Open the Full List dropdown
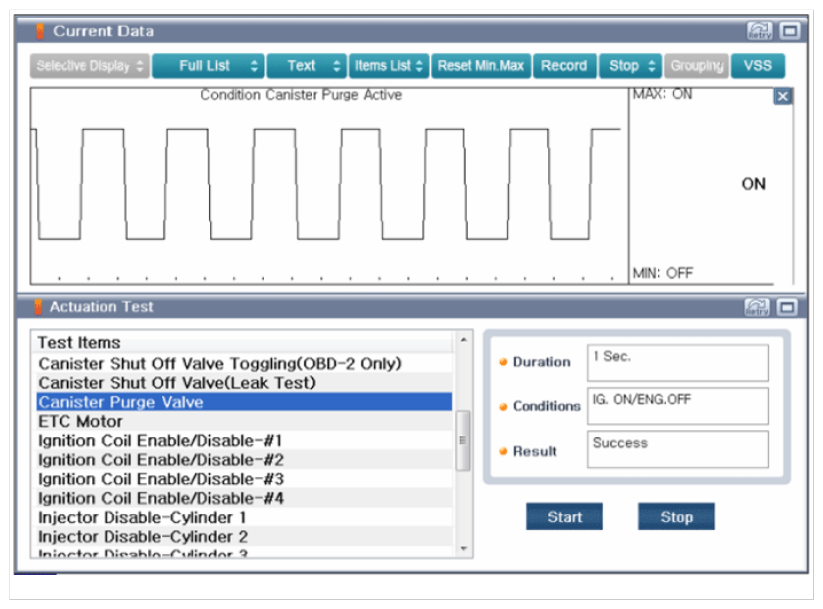The height and width of the screenshot is (609, 823). tap(208, 66)
